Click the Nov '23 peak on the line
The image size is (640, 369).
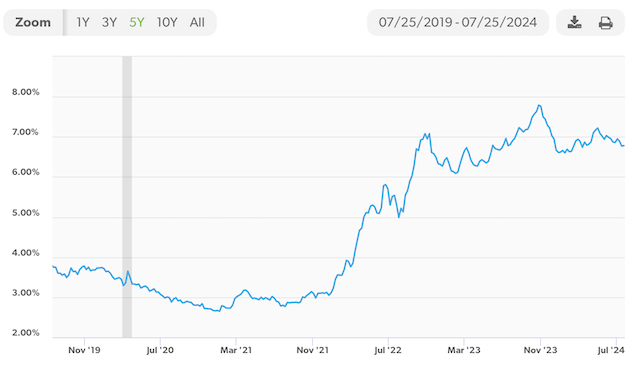pyautogui.click(x=540, y=106)
